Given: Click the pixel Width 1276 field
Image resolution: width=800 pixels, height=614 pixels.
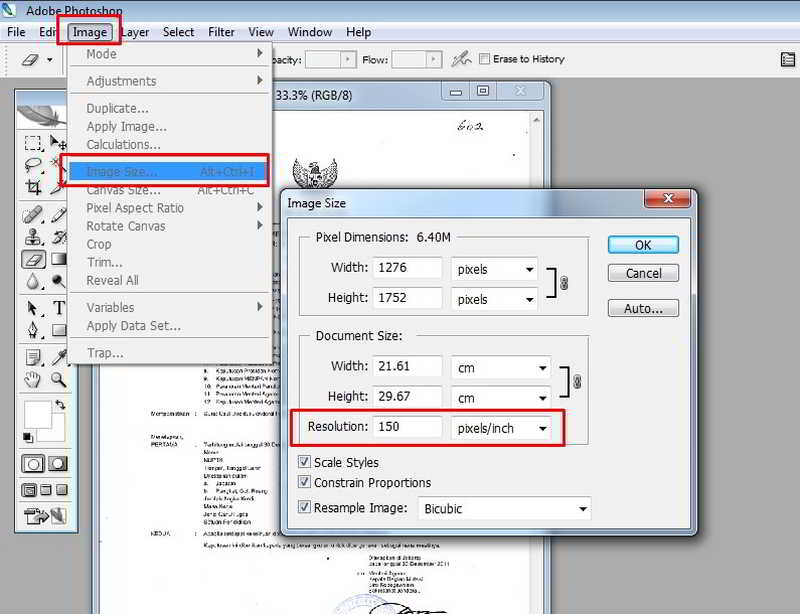Looking at the screenshot, I should tap(407, 267).
